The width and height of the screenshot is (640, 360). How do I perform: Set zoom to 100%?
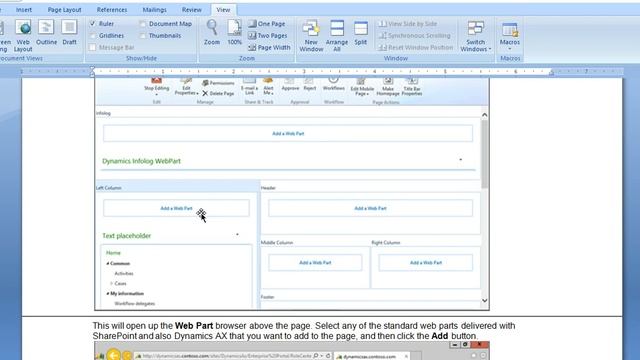coord(235,33)
